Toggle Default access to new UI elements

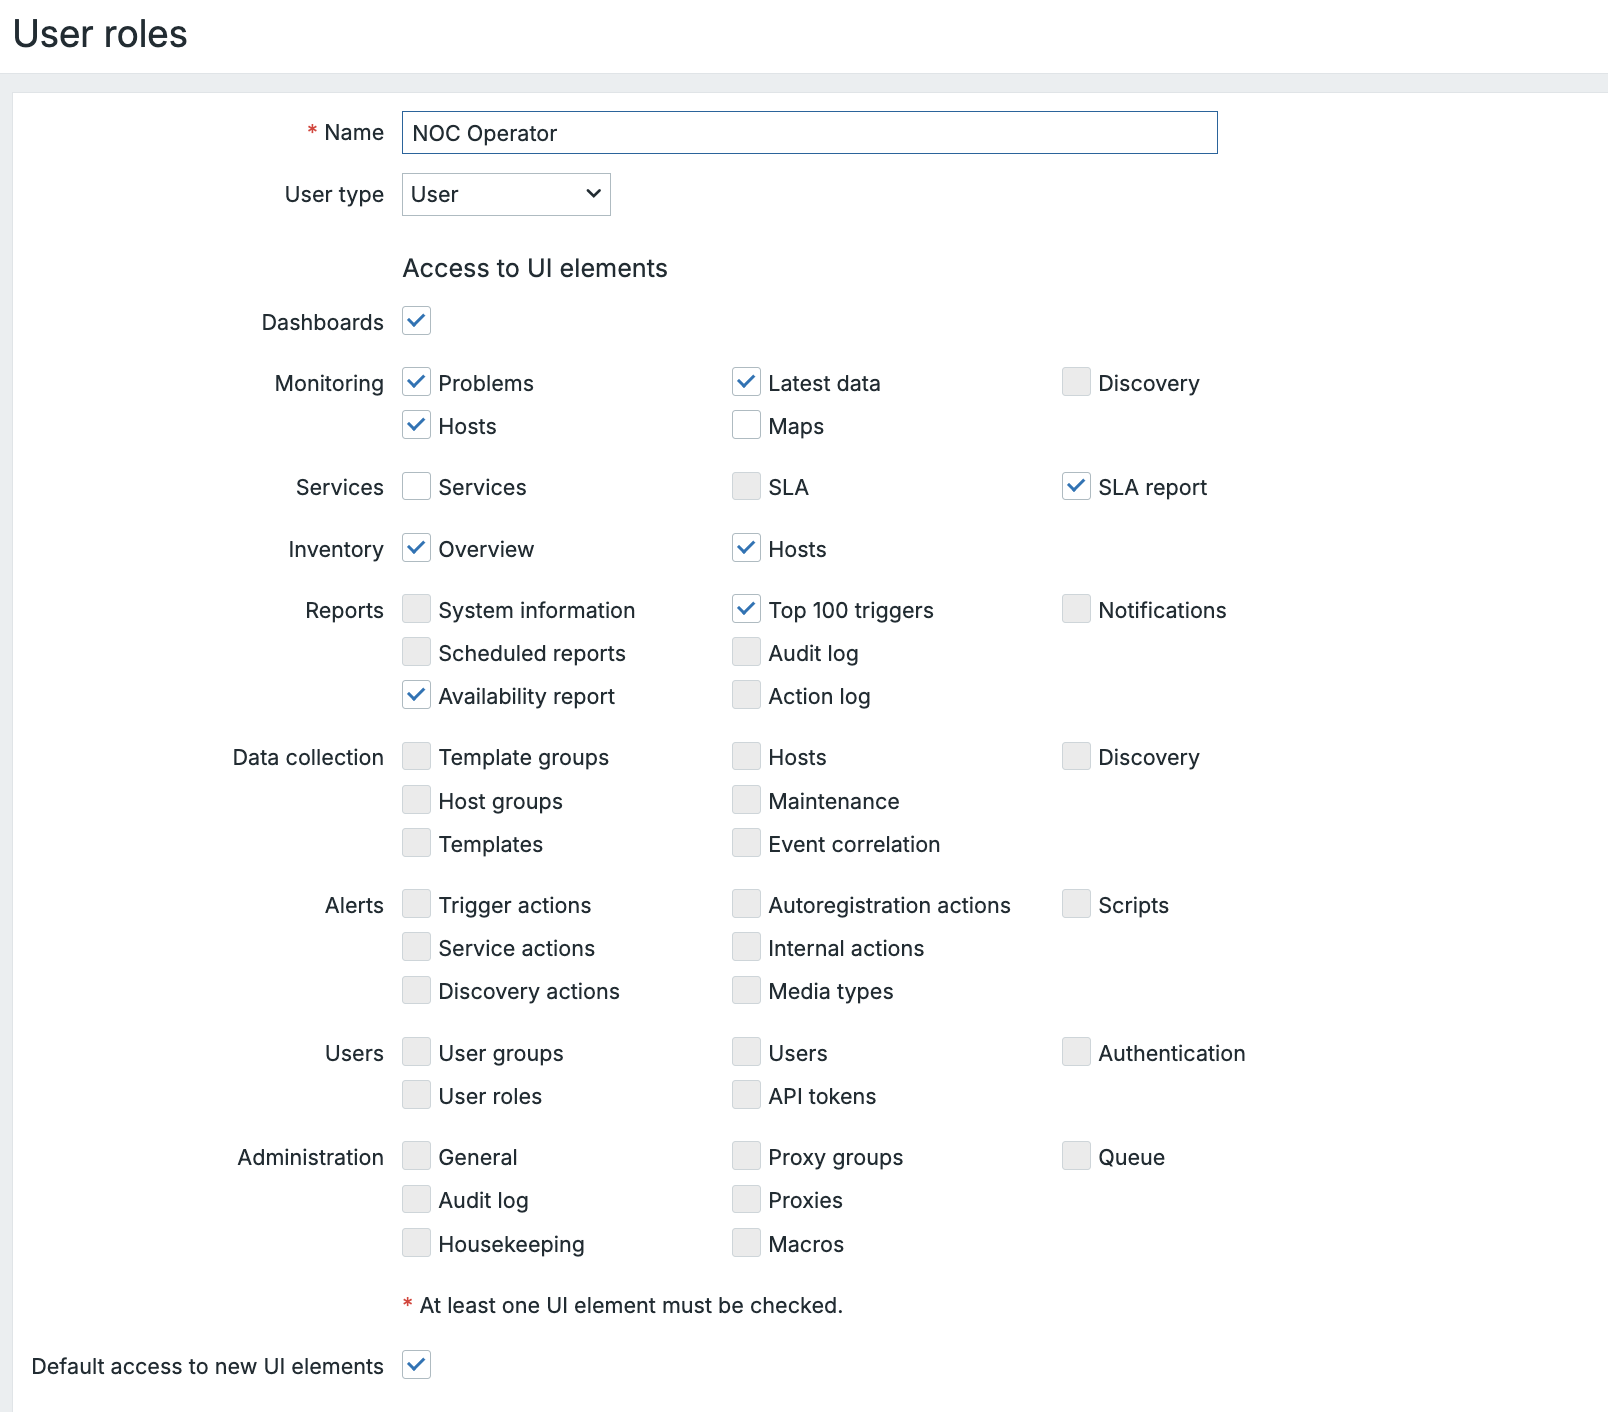[415, 1365]
